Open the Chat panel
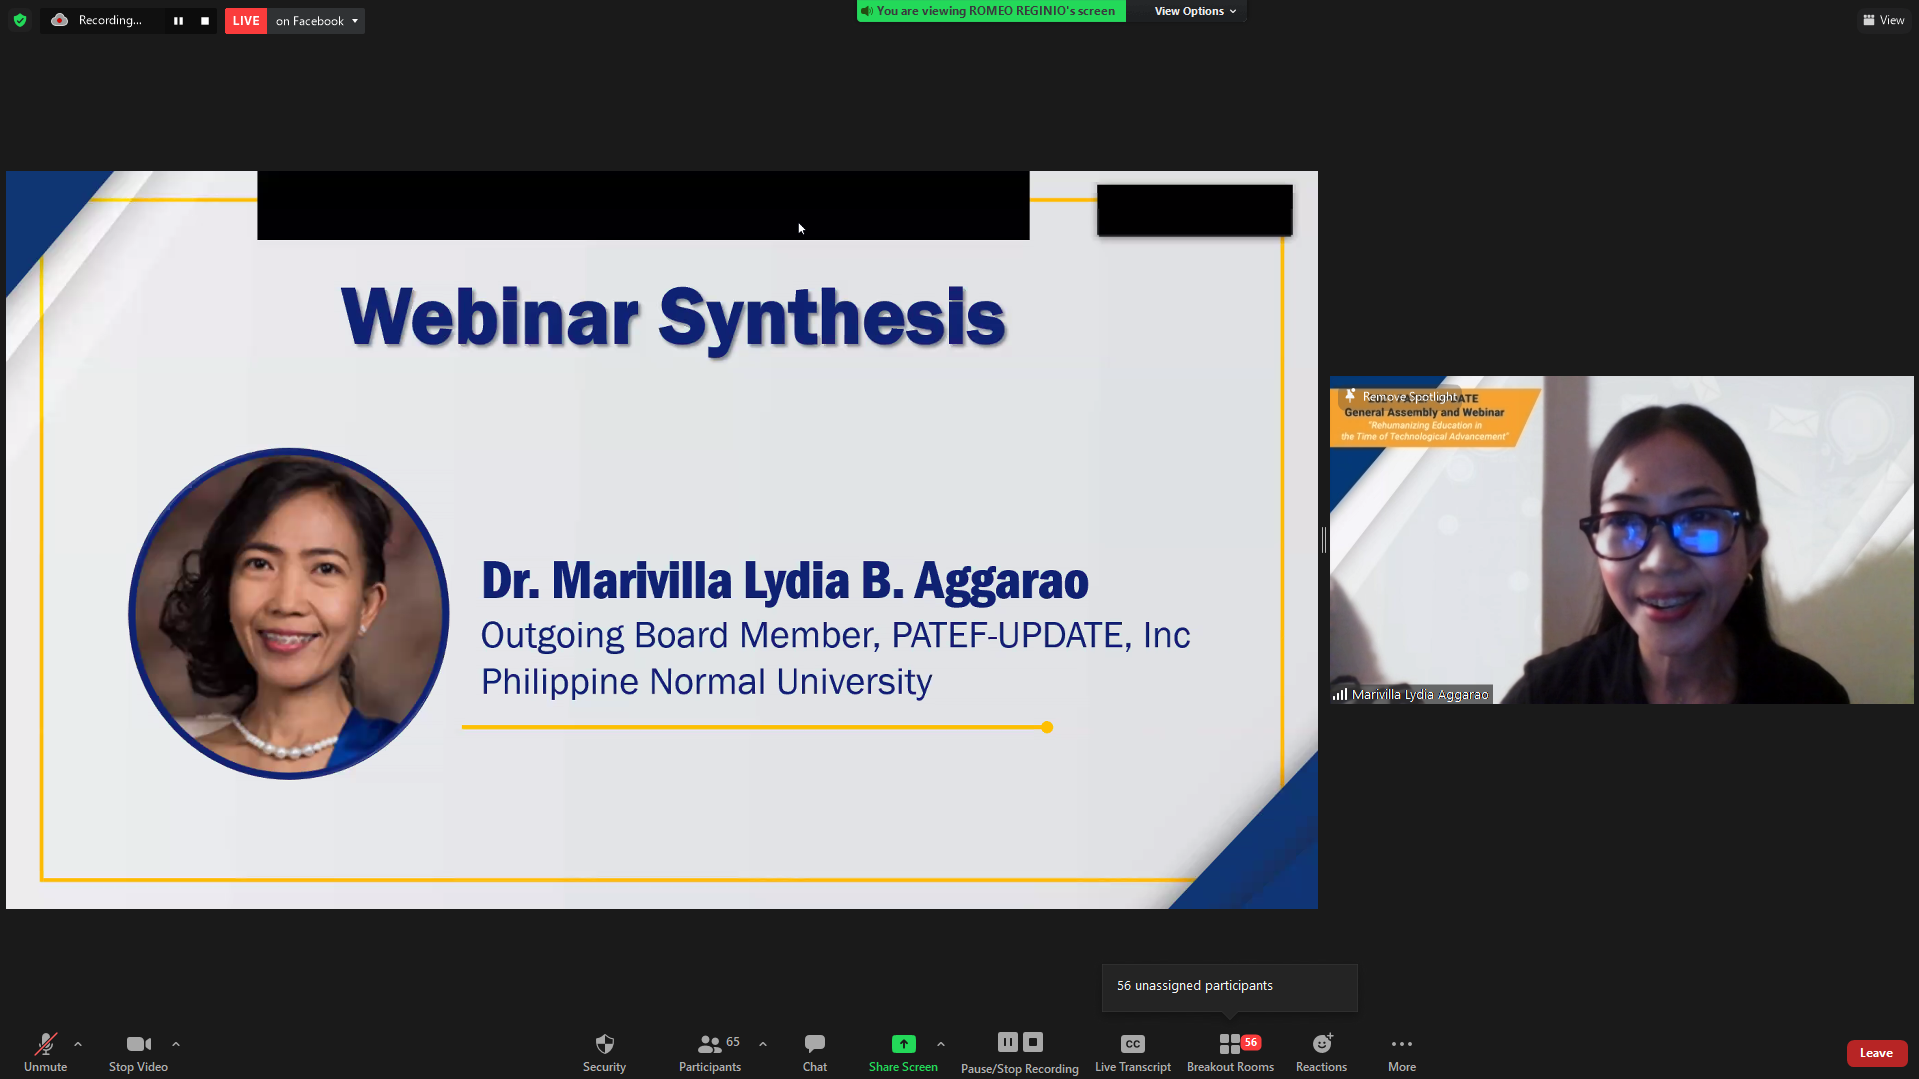The width and height of the screenshot is (1919, 1079). [814, 1051]
